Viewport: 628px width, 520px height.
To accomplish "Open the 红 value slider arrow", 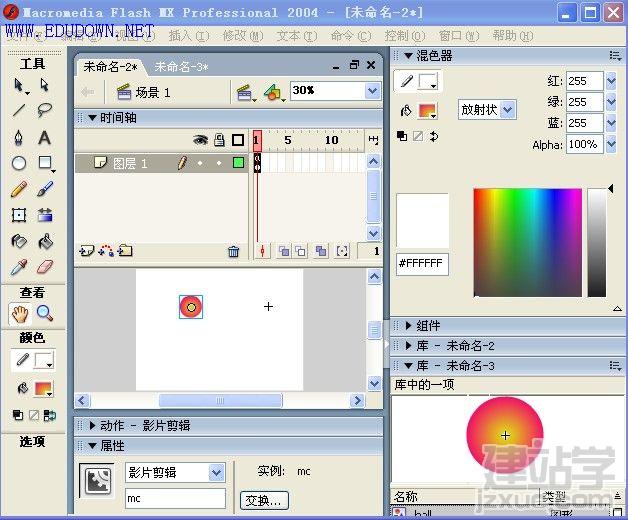I will (x=611, y=81).
